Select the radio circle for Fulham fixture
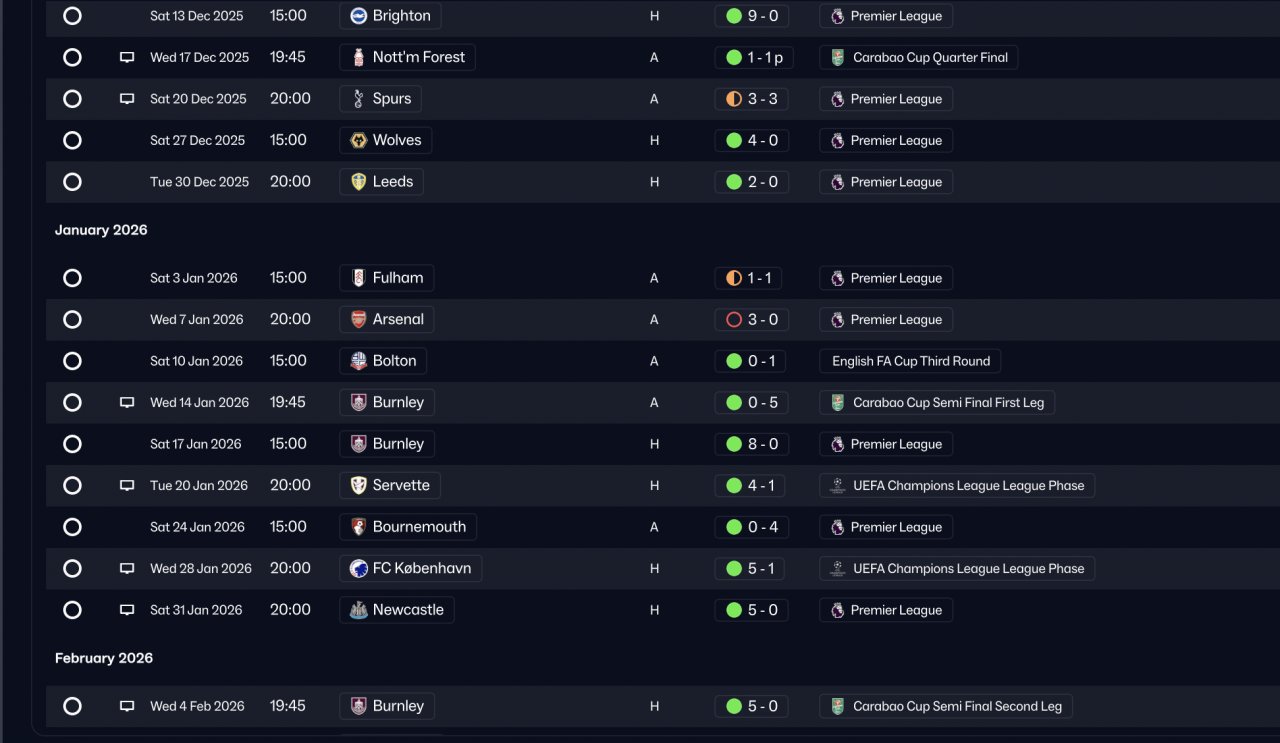The height and width of the screenshot is (743, 1280). coord(72,278)
